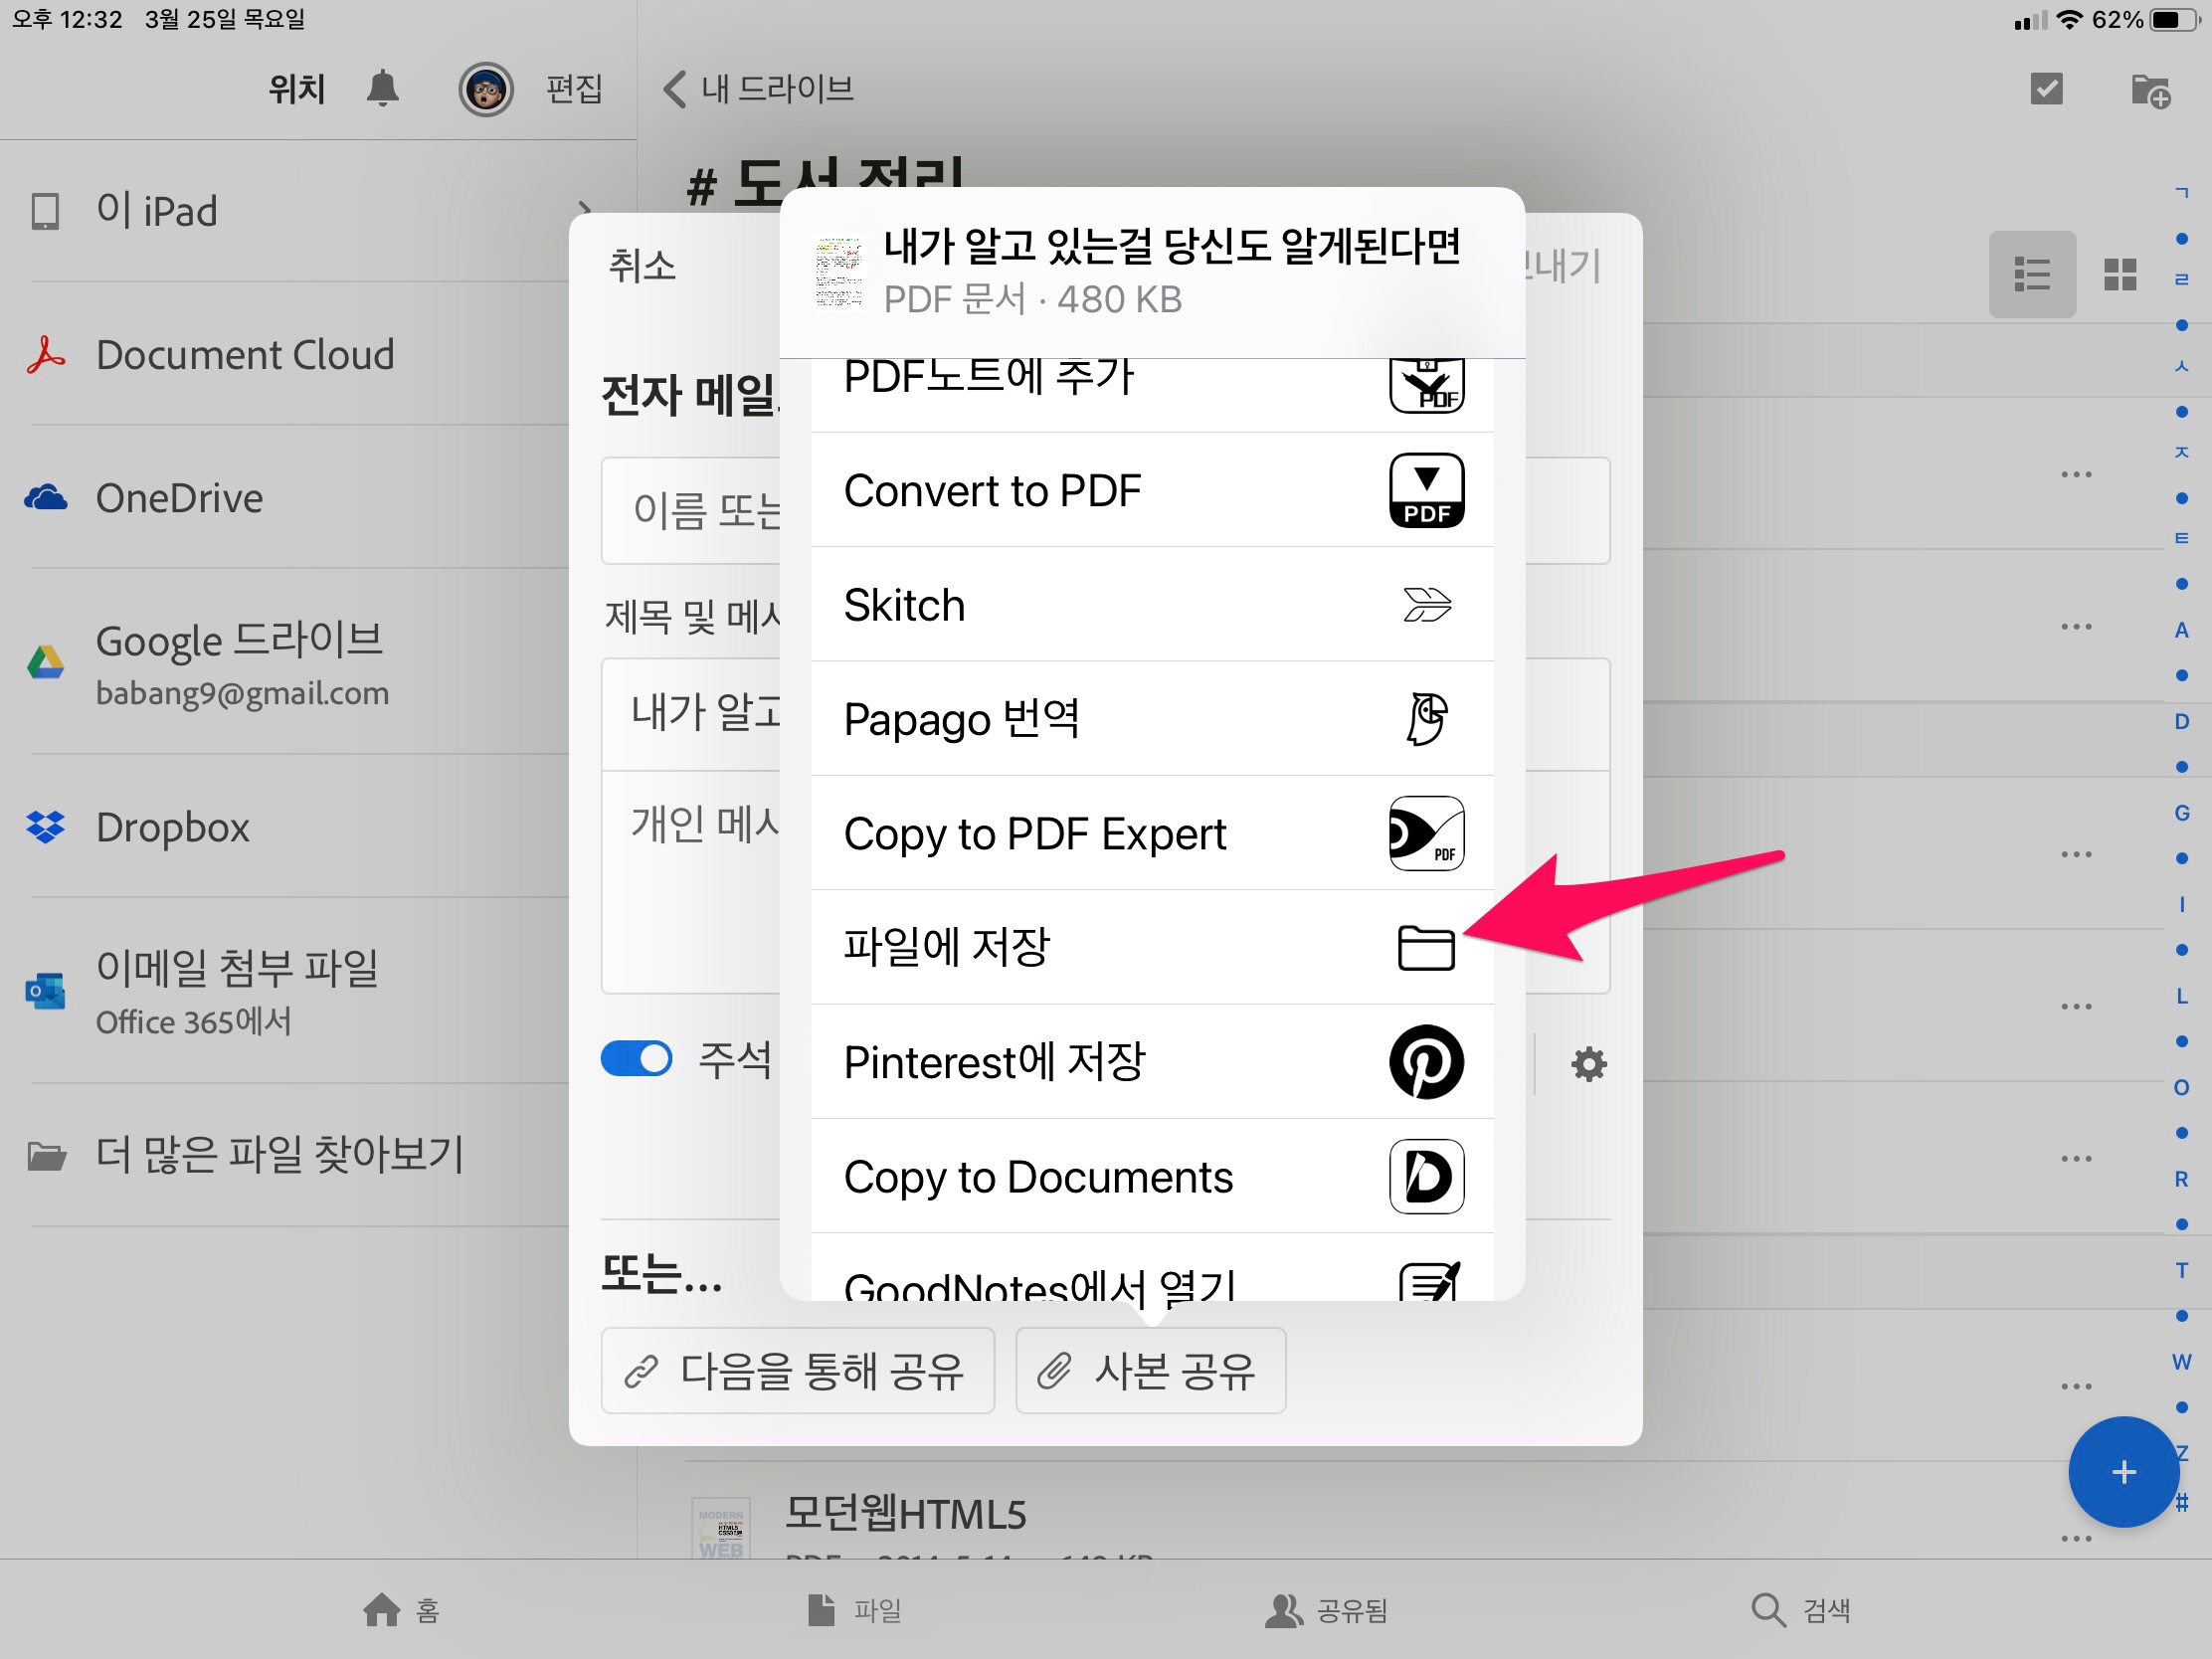Tap the new folder icon
The width and height of the screenshot is (2212, 1659).
(x=2149, y=91)
